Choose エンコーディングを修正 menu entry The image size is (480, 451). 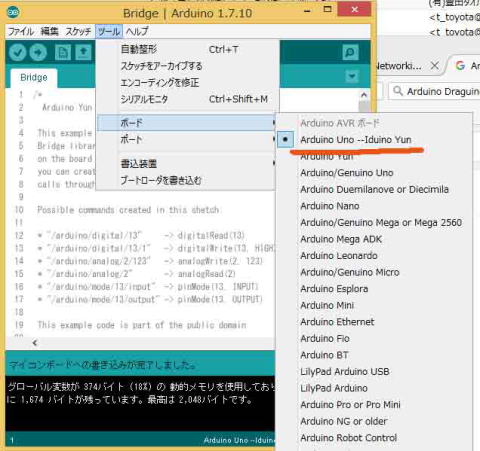tap(187, 82)
